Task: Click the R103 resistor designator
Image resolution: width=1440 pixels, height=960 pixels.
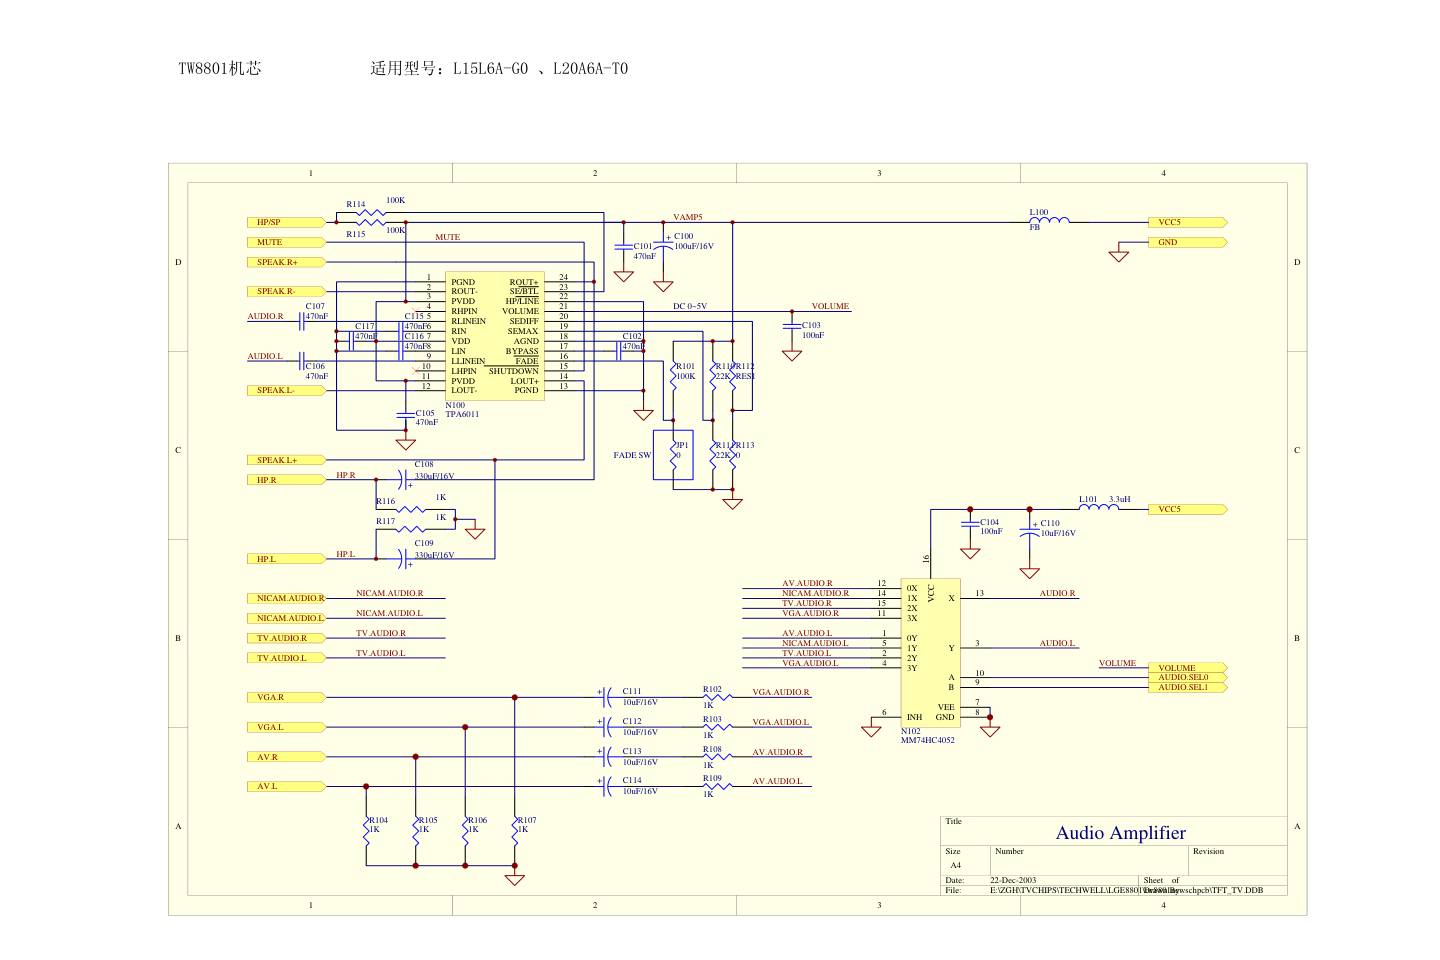Action: click(x=712, y=719)
